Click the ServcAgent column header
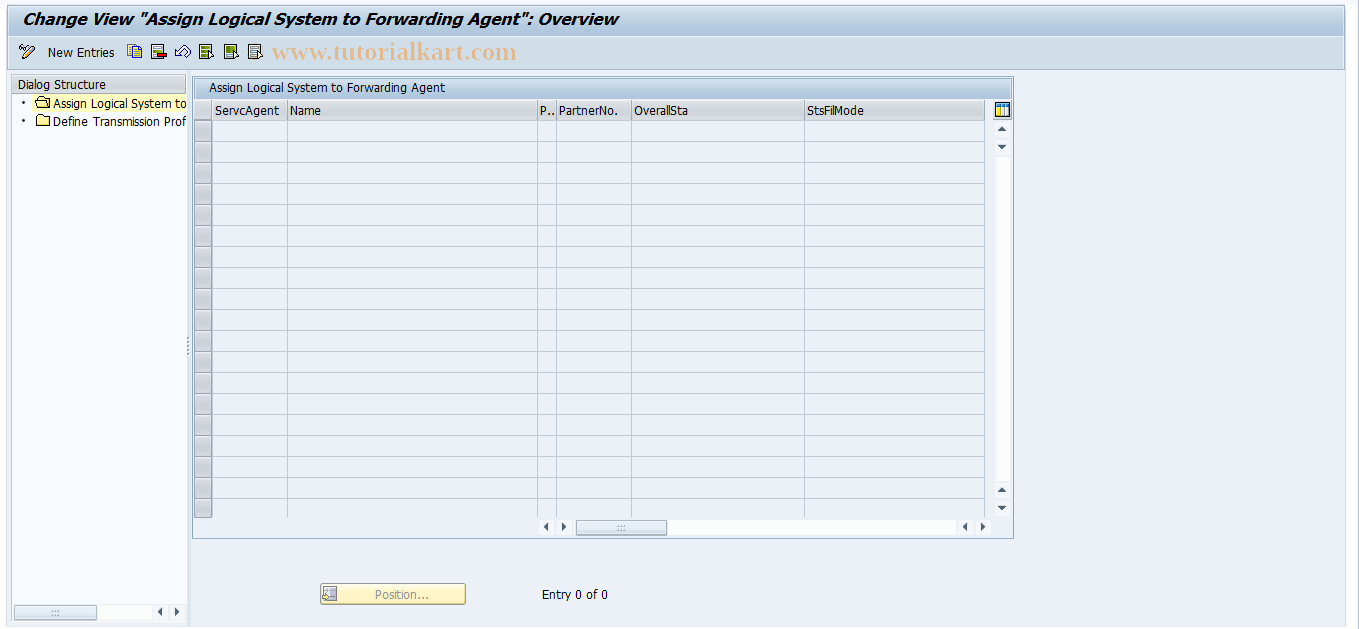The width and height of the screenshot is (1359, 629). 245,110
